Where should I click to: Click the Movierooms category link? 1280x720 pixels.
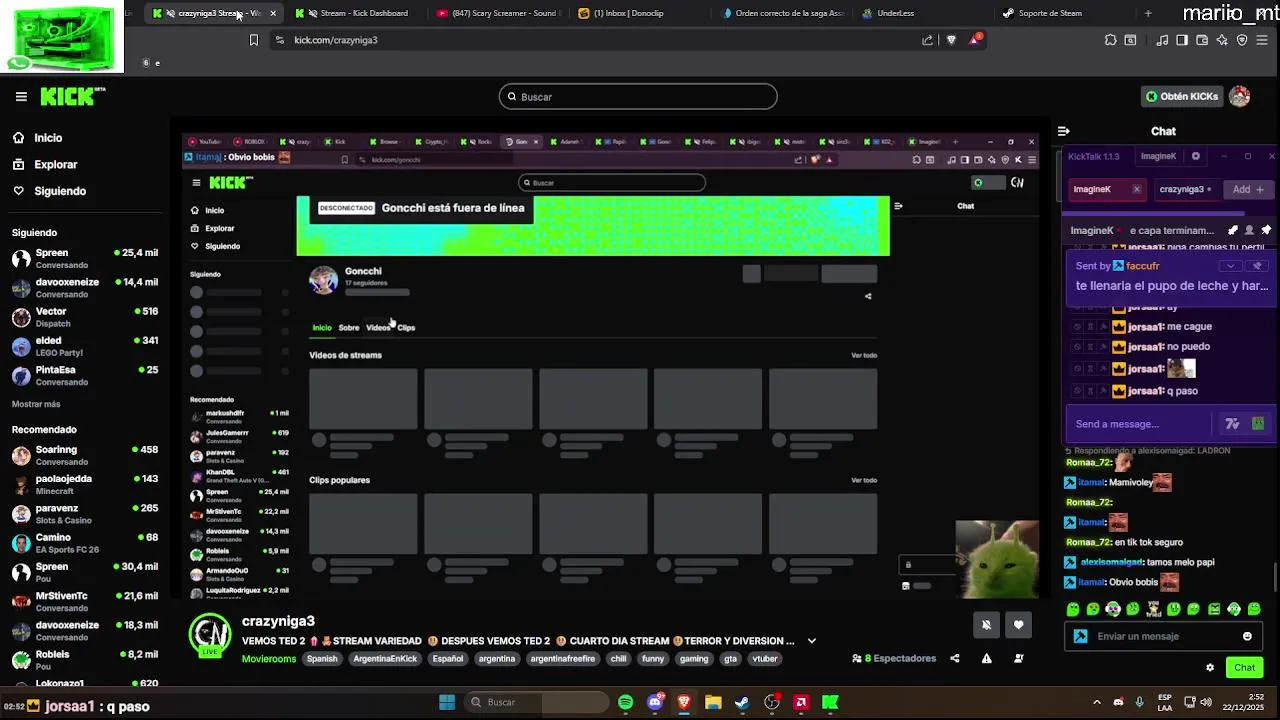pos(269,659)
